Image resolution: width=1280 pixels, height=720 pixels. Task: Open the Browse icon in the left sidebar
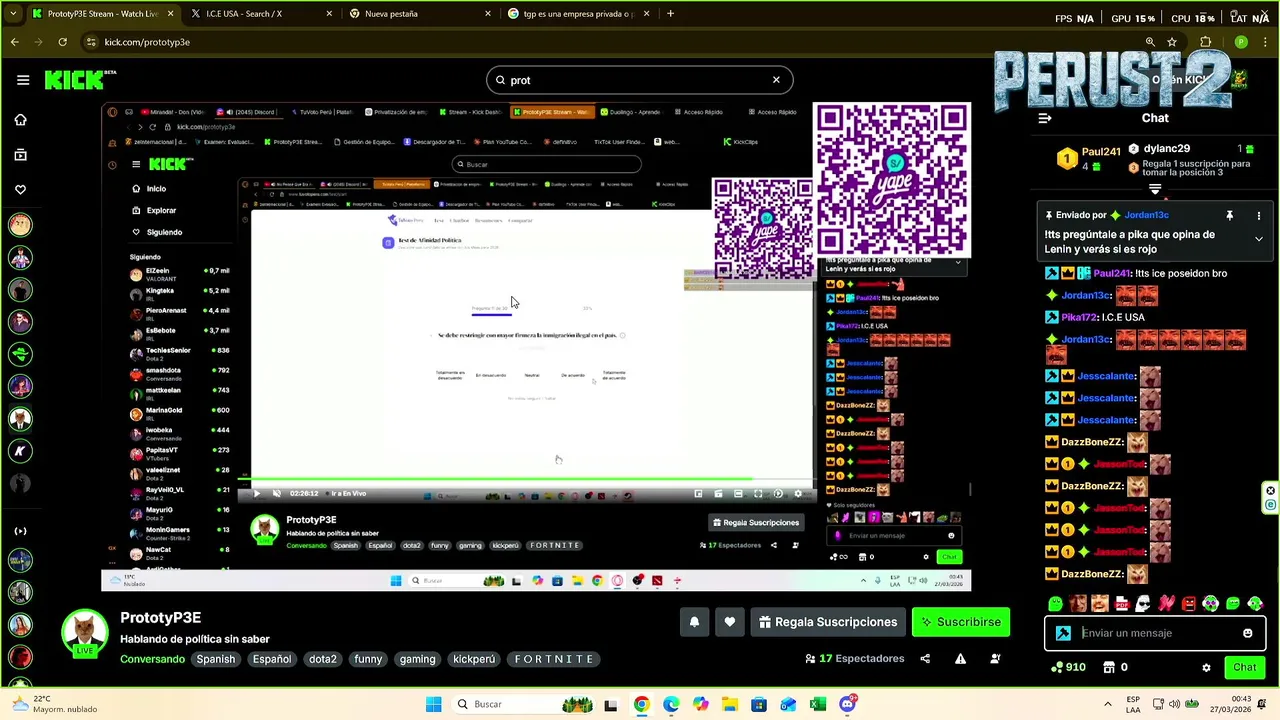[x=20, y=155]
